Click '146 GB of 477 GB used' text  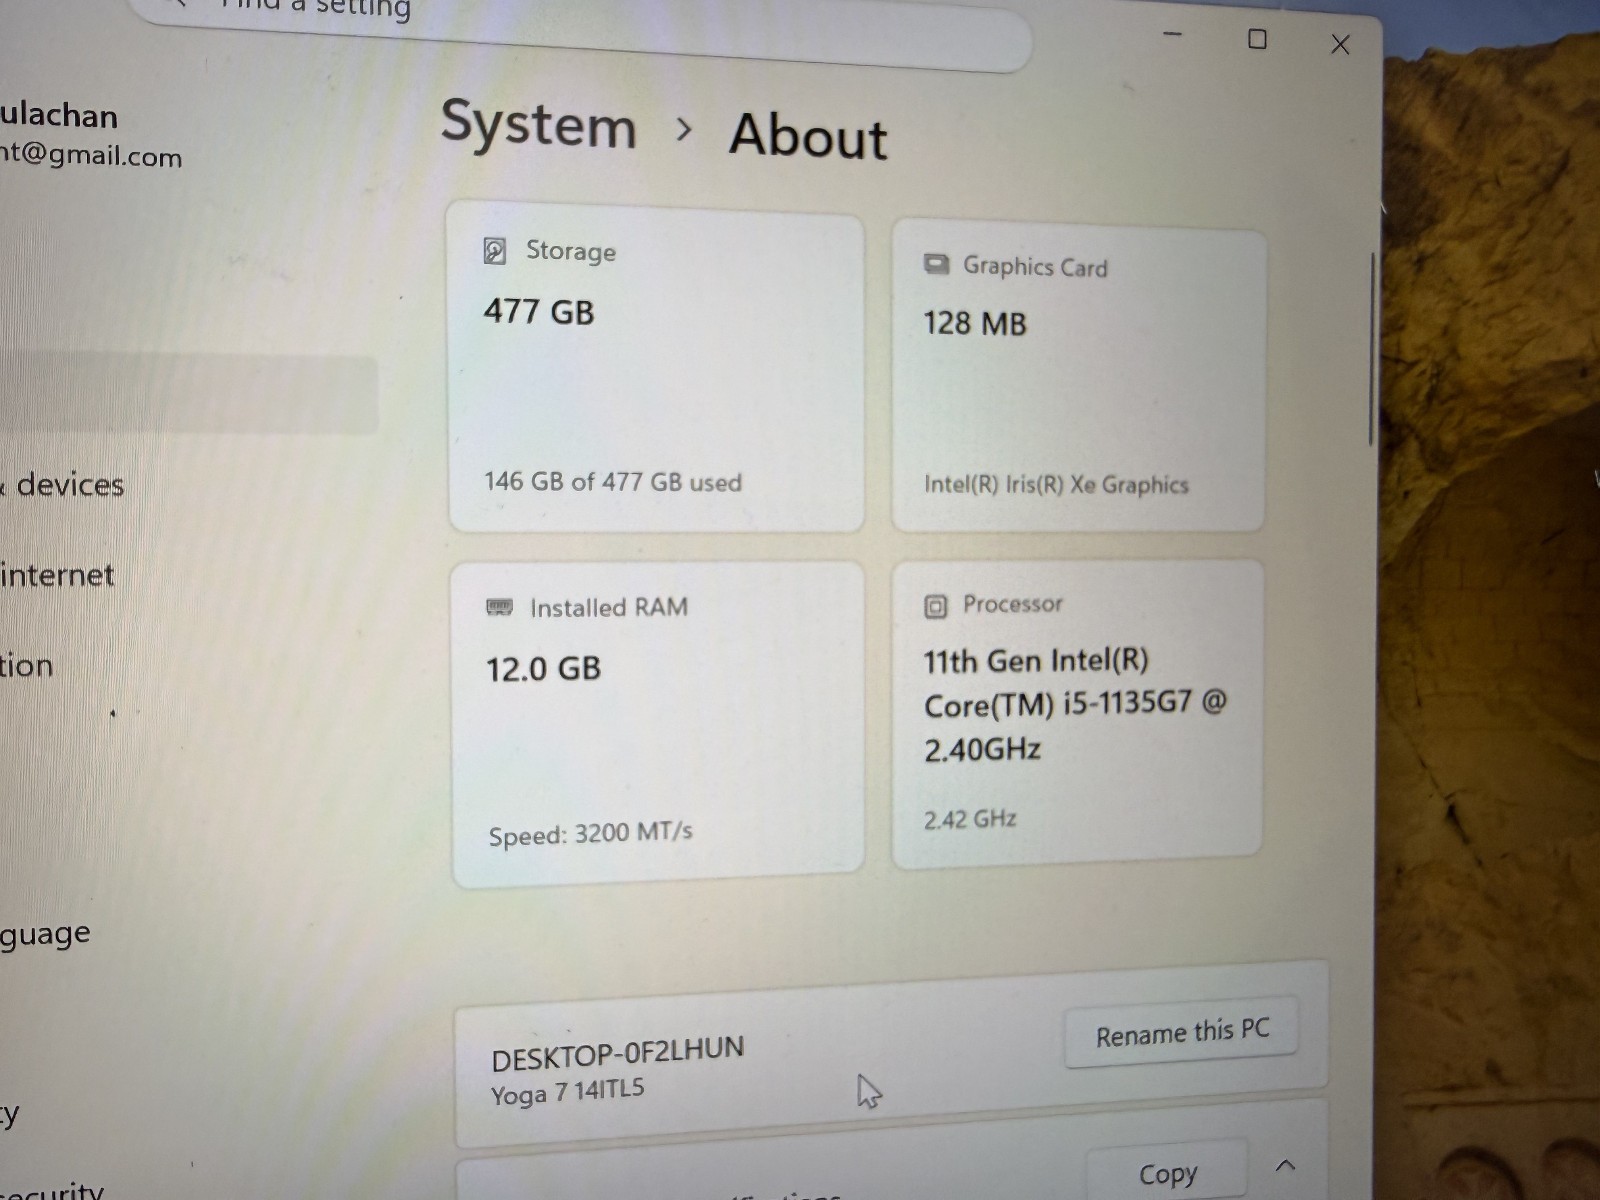coord(613,482)
